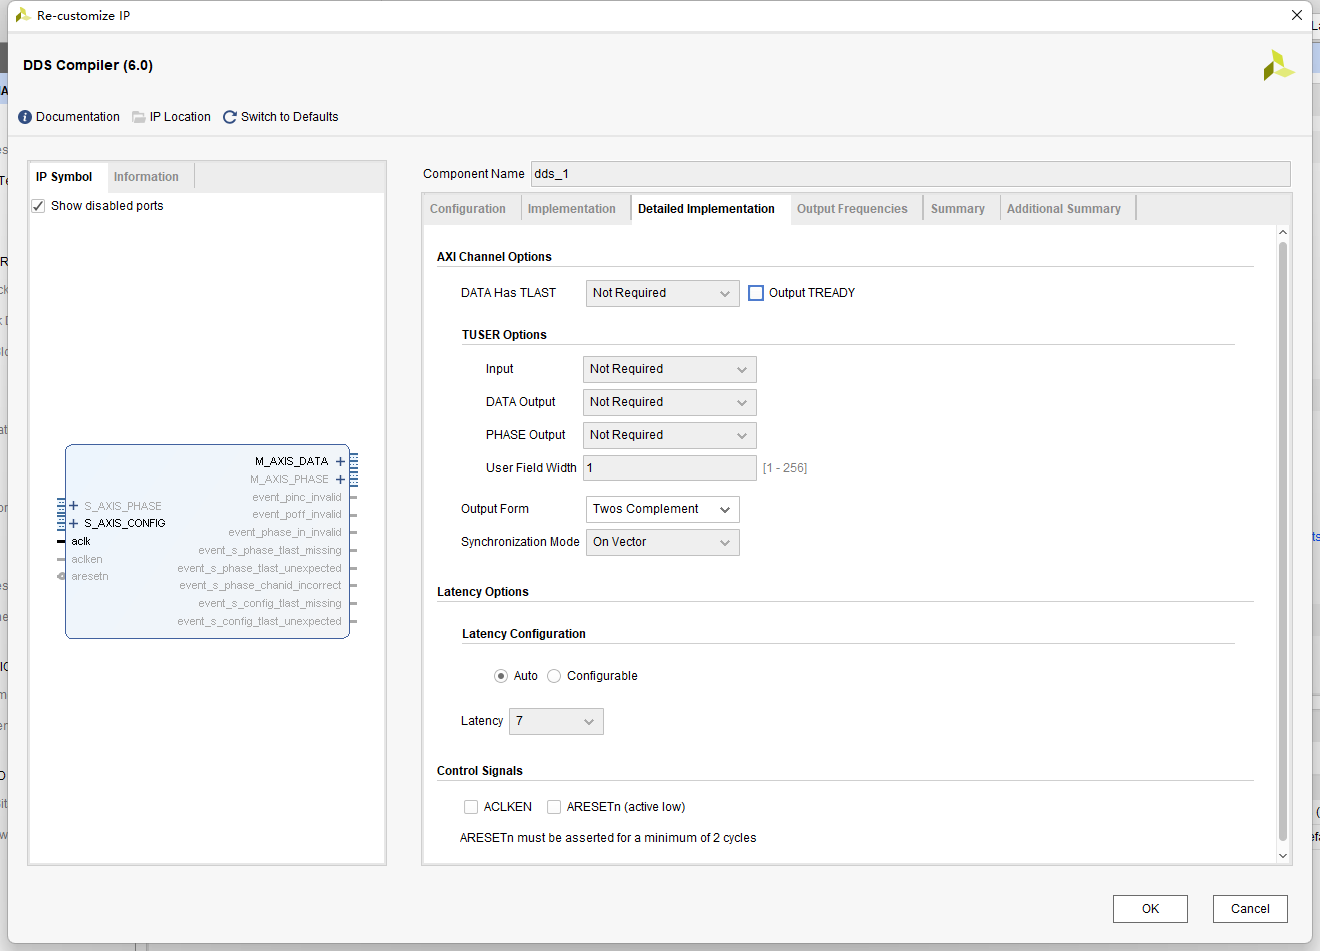Select the IP Symbol tab
The width and height of the screenshot is (1320, 951).
[64, 177]
